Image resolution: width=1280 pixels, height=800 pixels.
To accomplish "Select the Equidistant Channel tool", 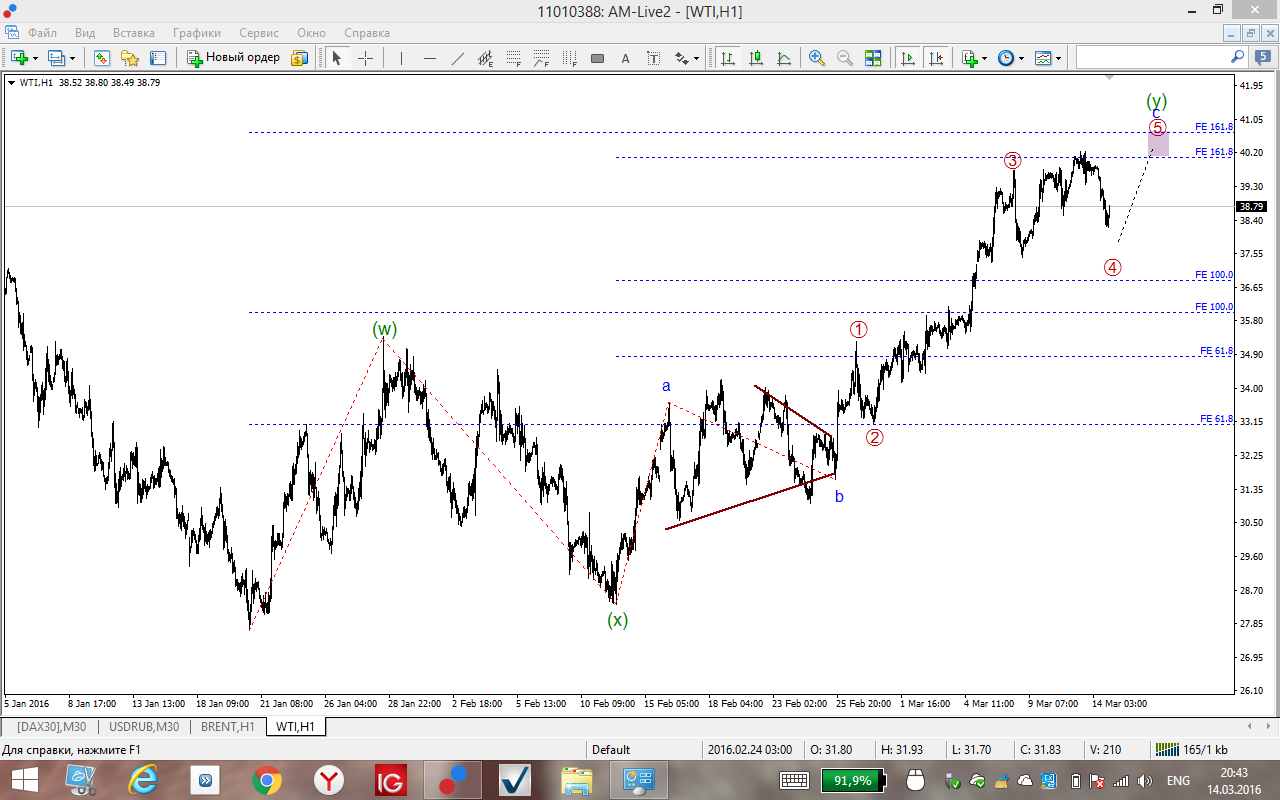I will point(486,58).
